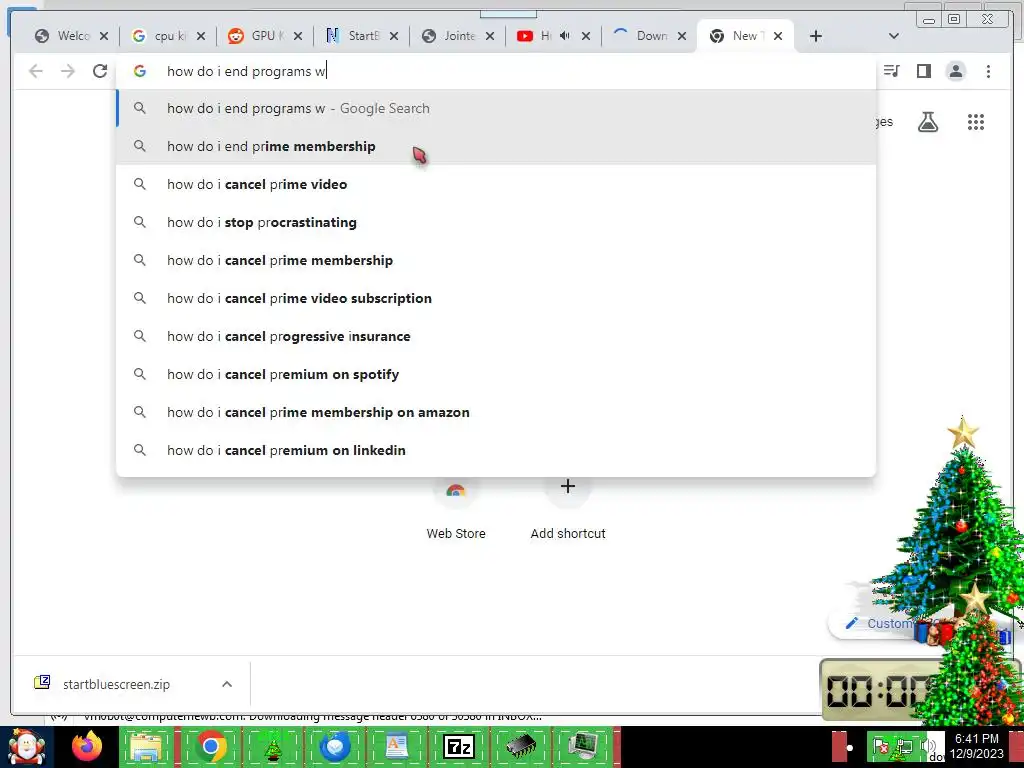Click the Chrome taskbar icon

click(x=210, y=747)
